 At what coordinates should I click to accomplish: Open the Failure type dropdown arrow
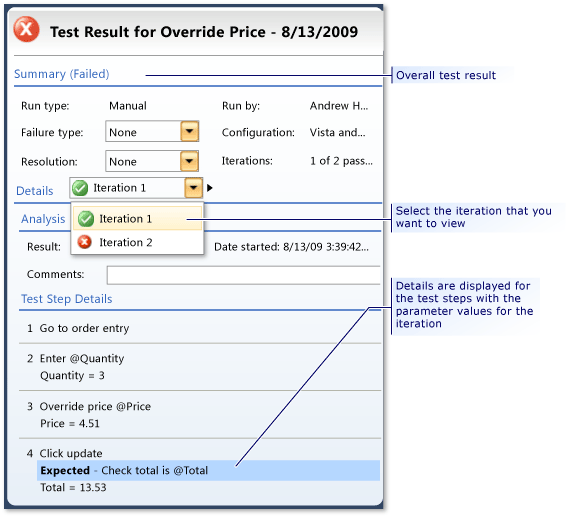[190, 131]
